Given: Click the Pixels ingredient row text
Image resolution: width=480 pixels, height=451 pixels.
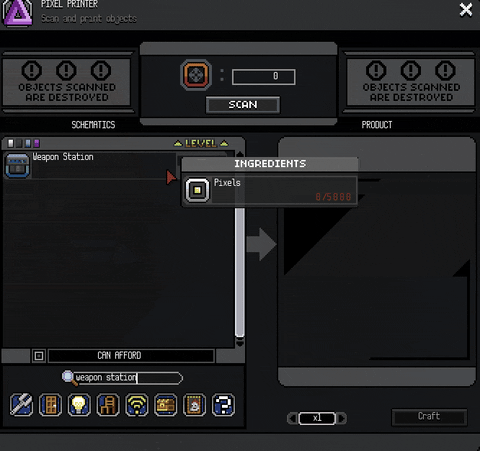Looking at the screenshot, I should (227, 183).
